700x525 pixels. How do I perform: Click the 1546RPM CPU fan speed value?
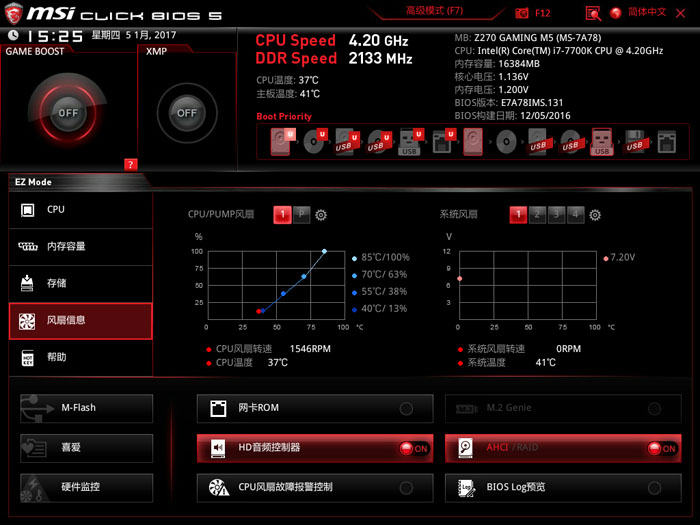[310, 349]
